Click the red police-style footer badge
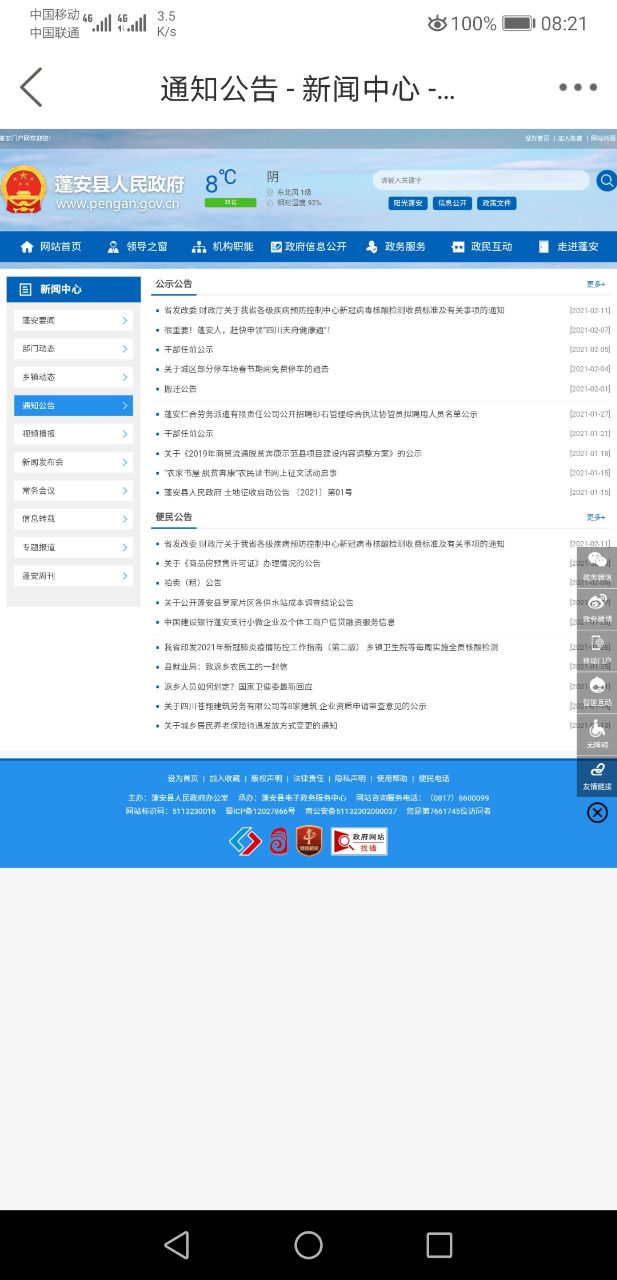 click(x=279, y=841)
